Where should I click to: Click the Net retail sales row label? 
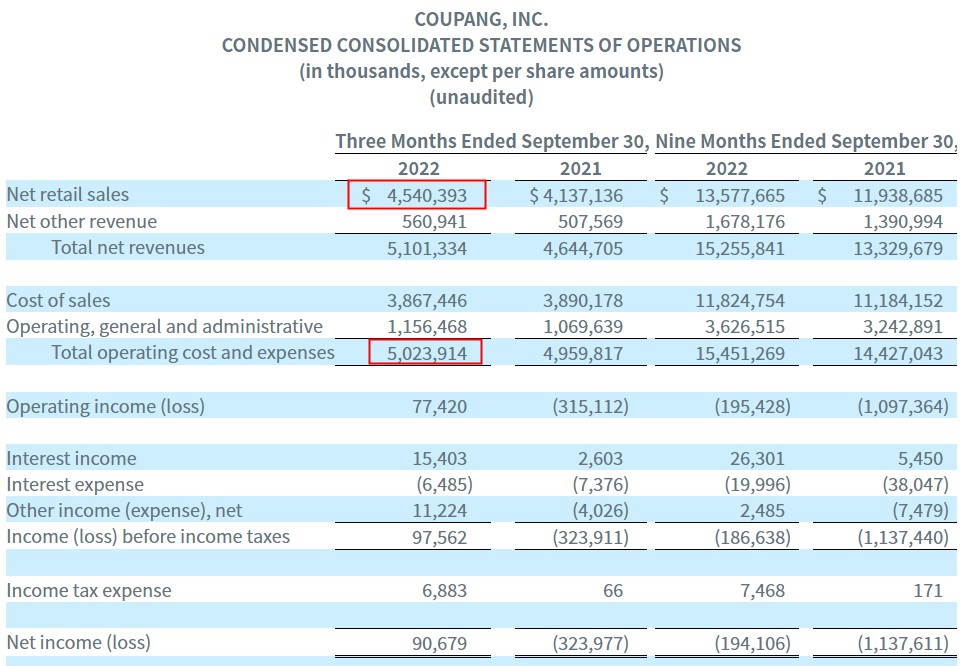pyautogui.click(x=68, y=195)
